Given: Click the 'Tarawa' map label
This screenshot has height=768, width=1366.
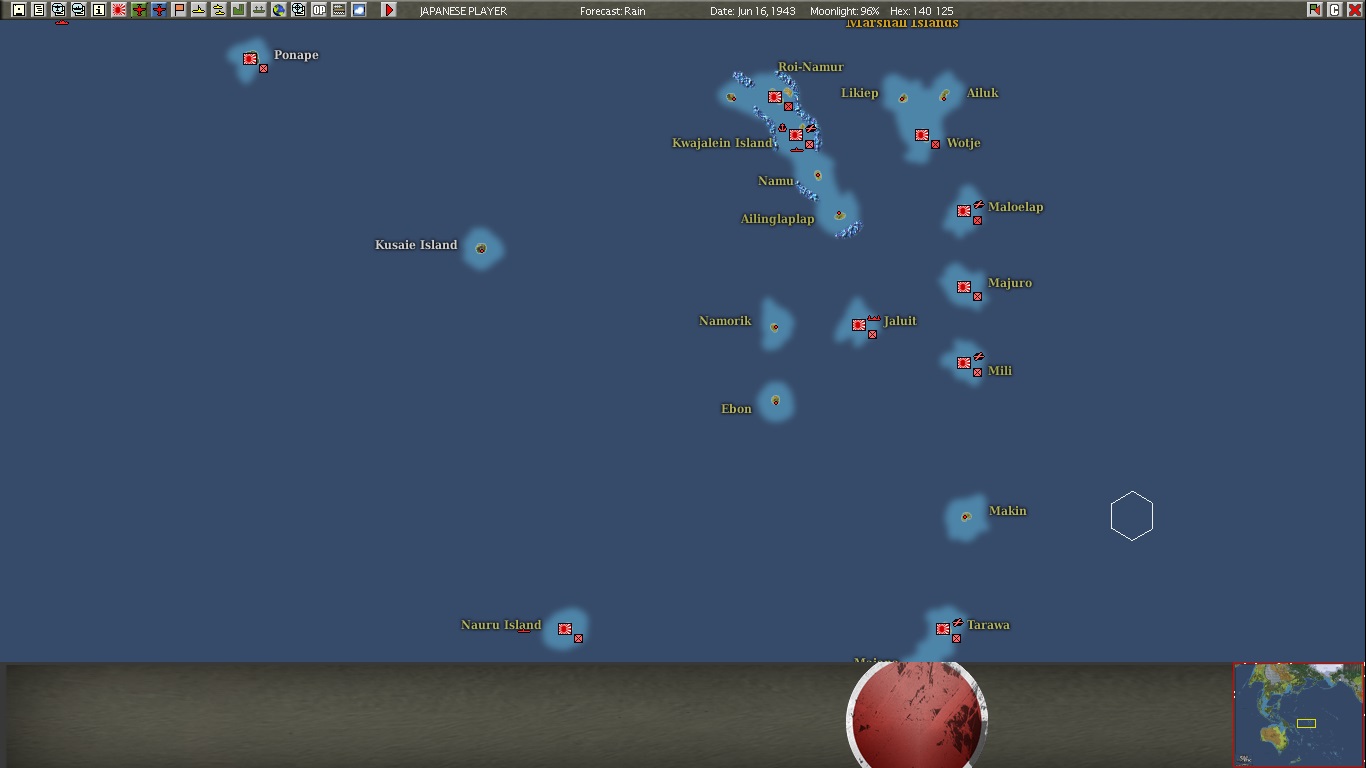Looking at the screenshot, I should (x=988, y=625).
